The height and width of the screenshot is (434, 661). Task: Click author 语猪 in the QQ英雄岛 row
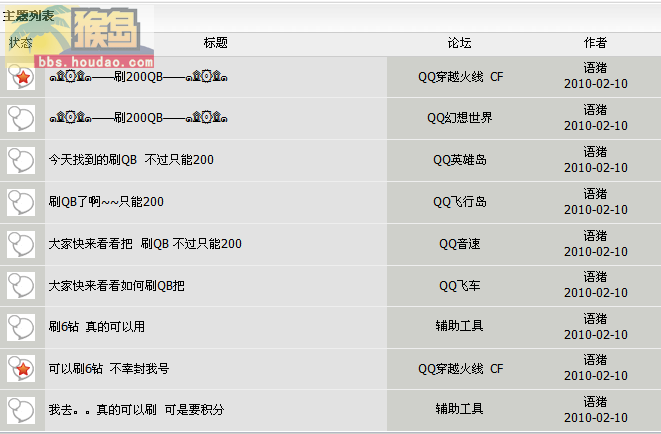pyautogui.click(x=595, y=151)
